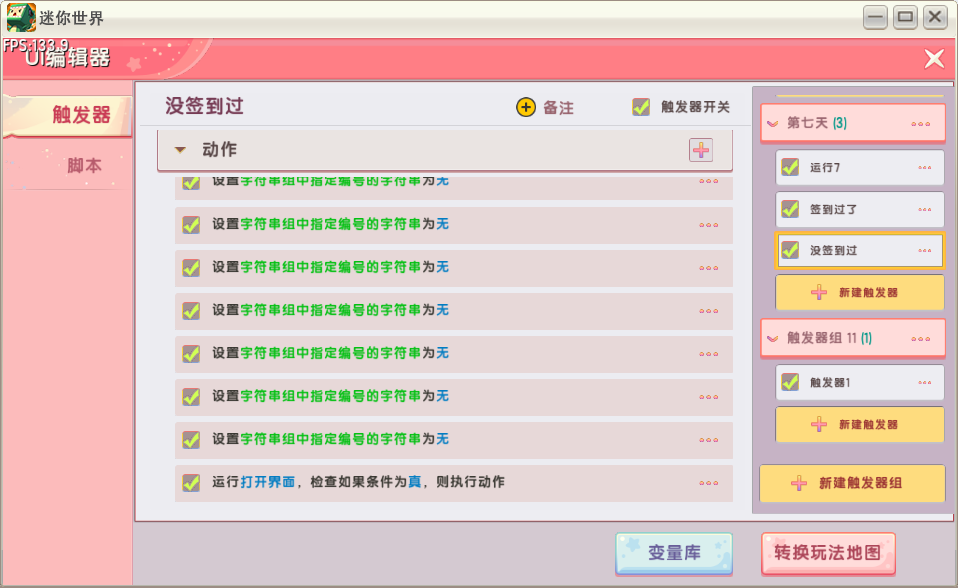Viewport: 958px width, 588px height.
Task: Open the three-dot menu on 触发器1
Action: coord(924,383)
